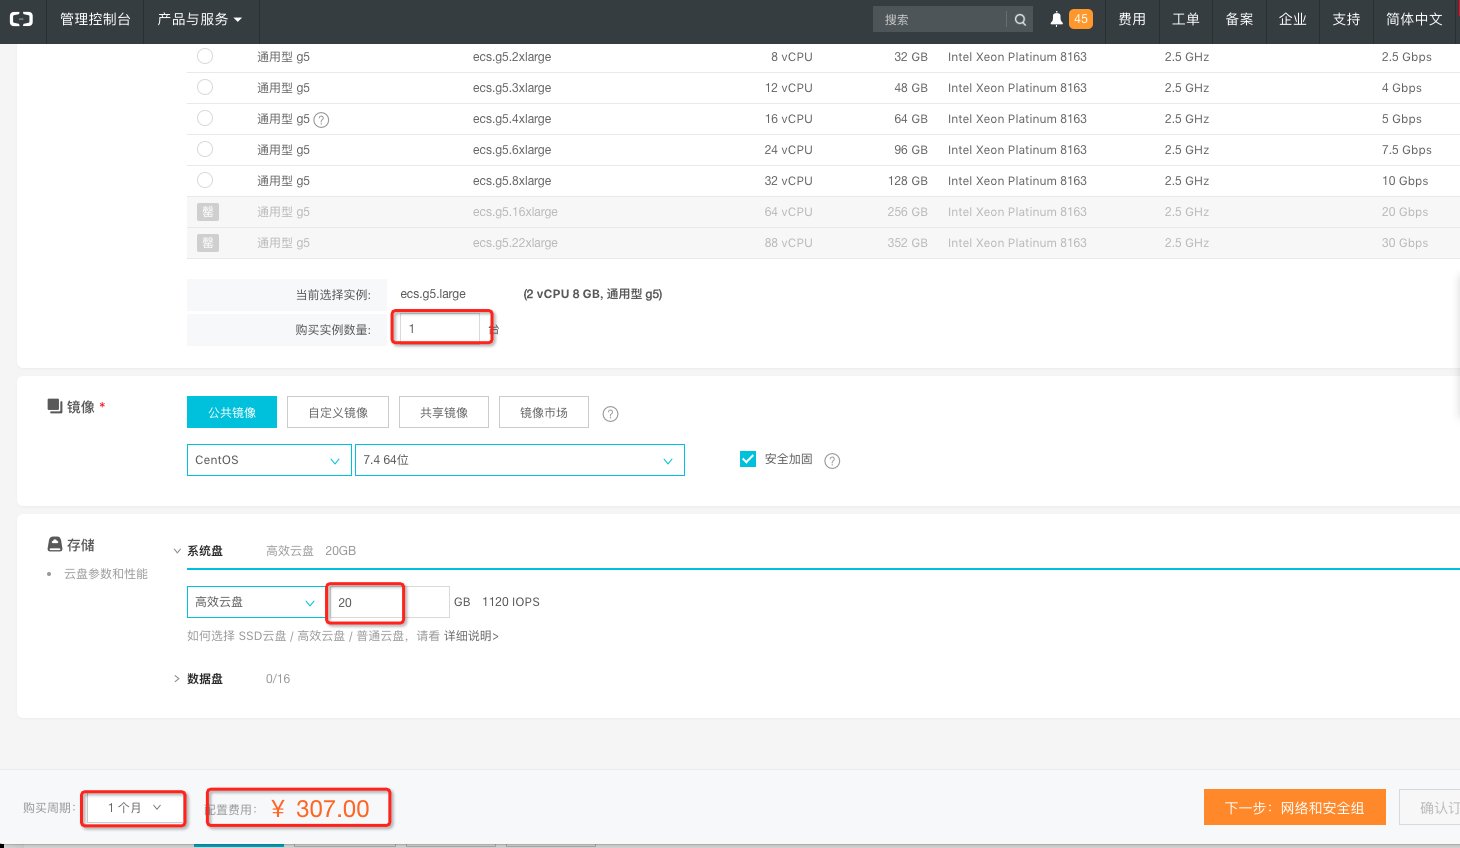1460x848 pixels.
Task: Open 工单 menu
Action: (x=1186, y=19)
